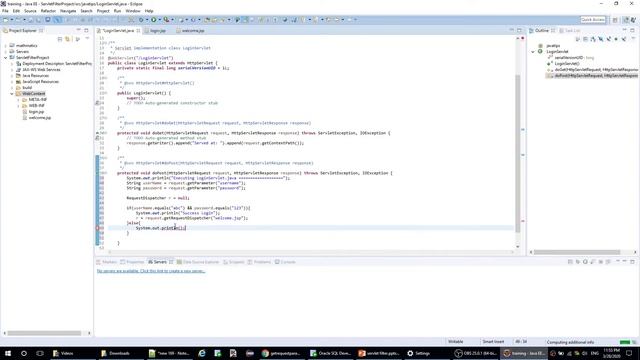Image resolution: width=640 pixels, height=360 pixels.
Task: Click the editor vertical scrollbar
Action: click(x=518, y=153)
